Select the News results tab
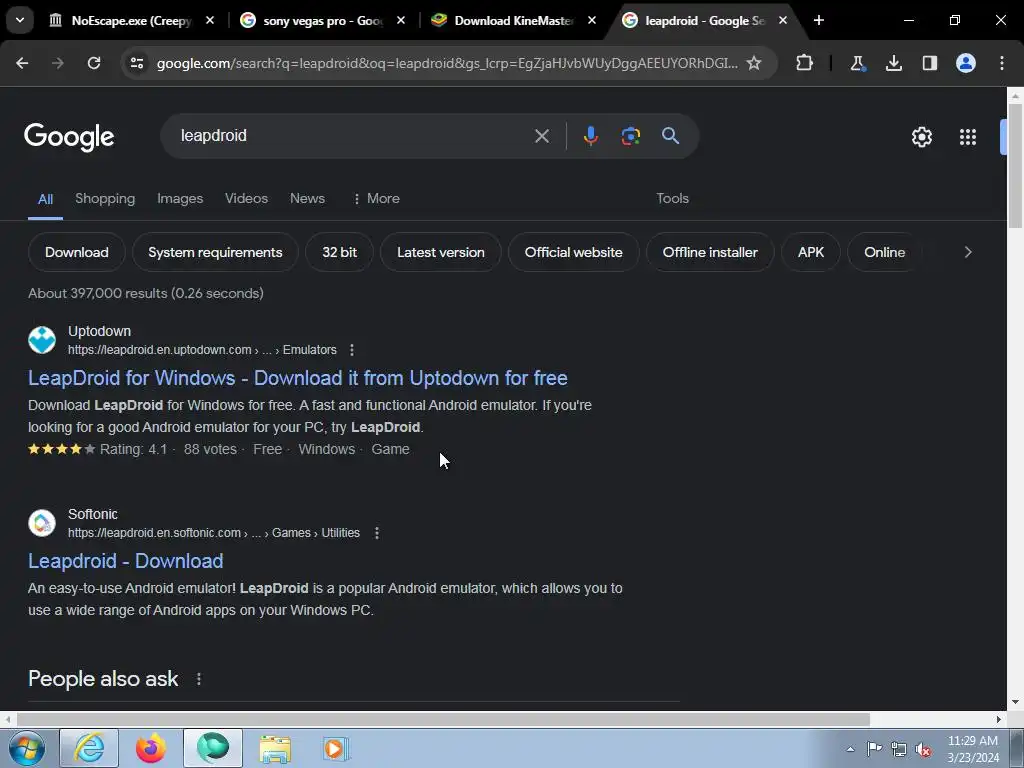The width and height of the screenshot is (1024, 768). coord(308,199)
